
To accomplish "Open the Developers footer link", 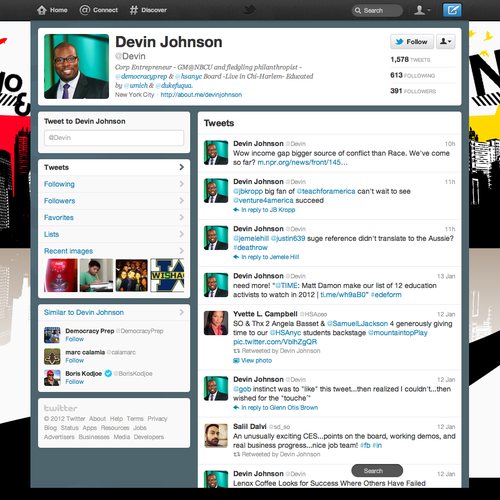I will [149, 437].
